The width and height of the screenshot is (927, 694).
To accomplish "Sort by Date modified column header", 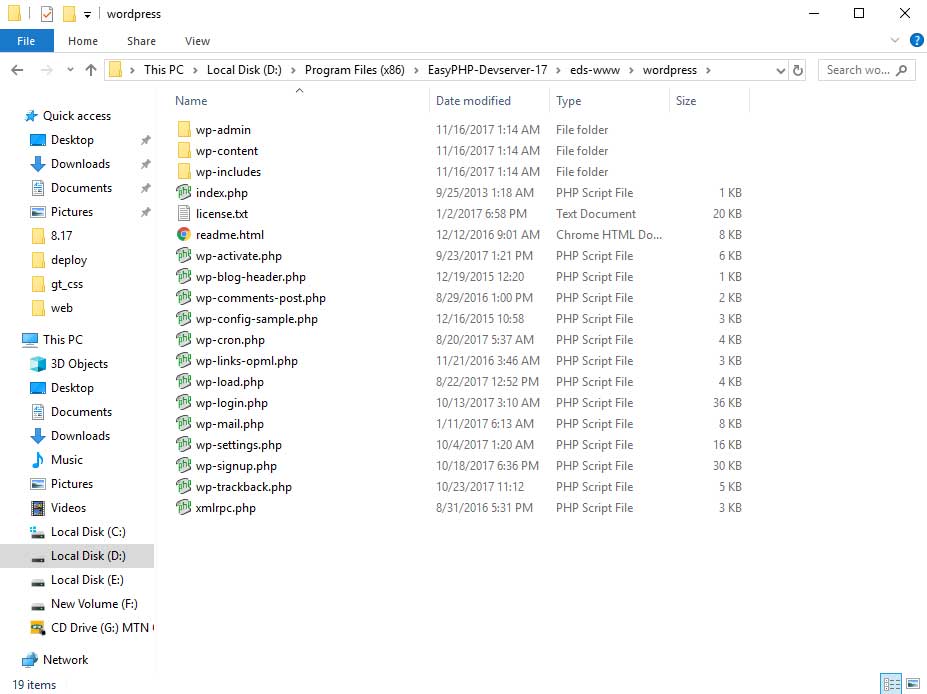I will [x=489, y=100].
